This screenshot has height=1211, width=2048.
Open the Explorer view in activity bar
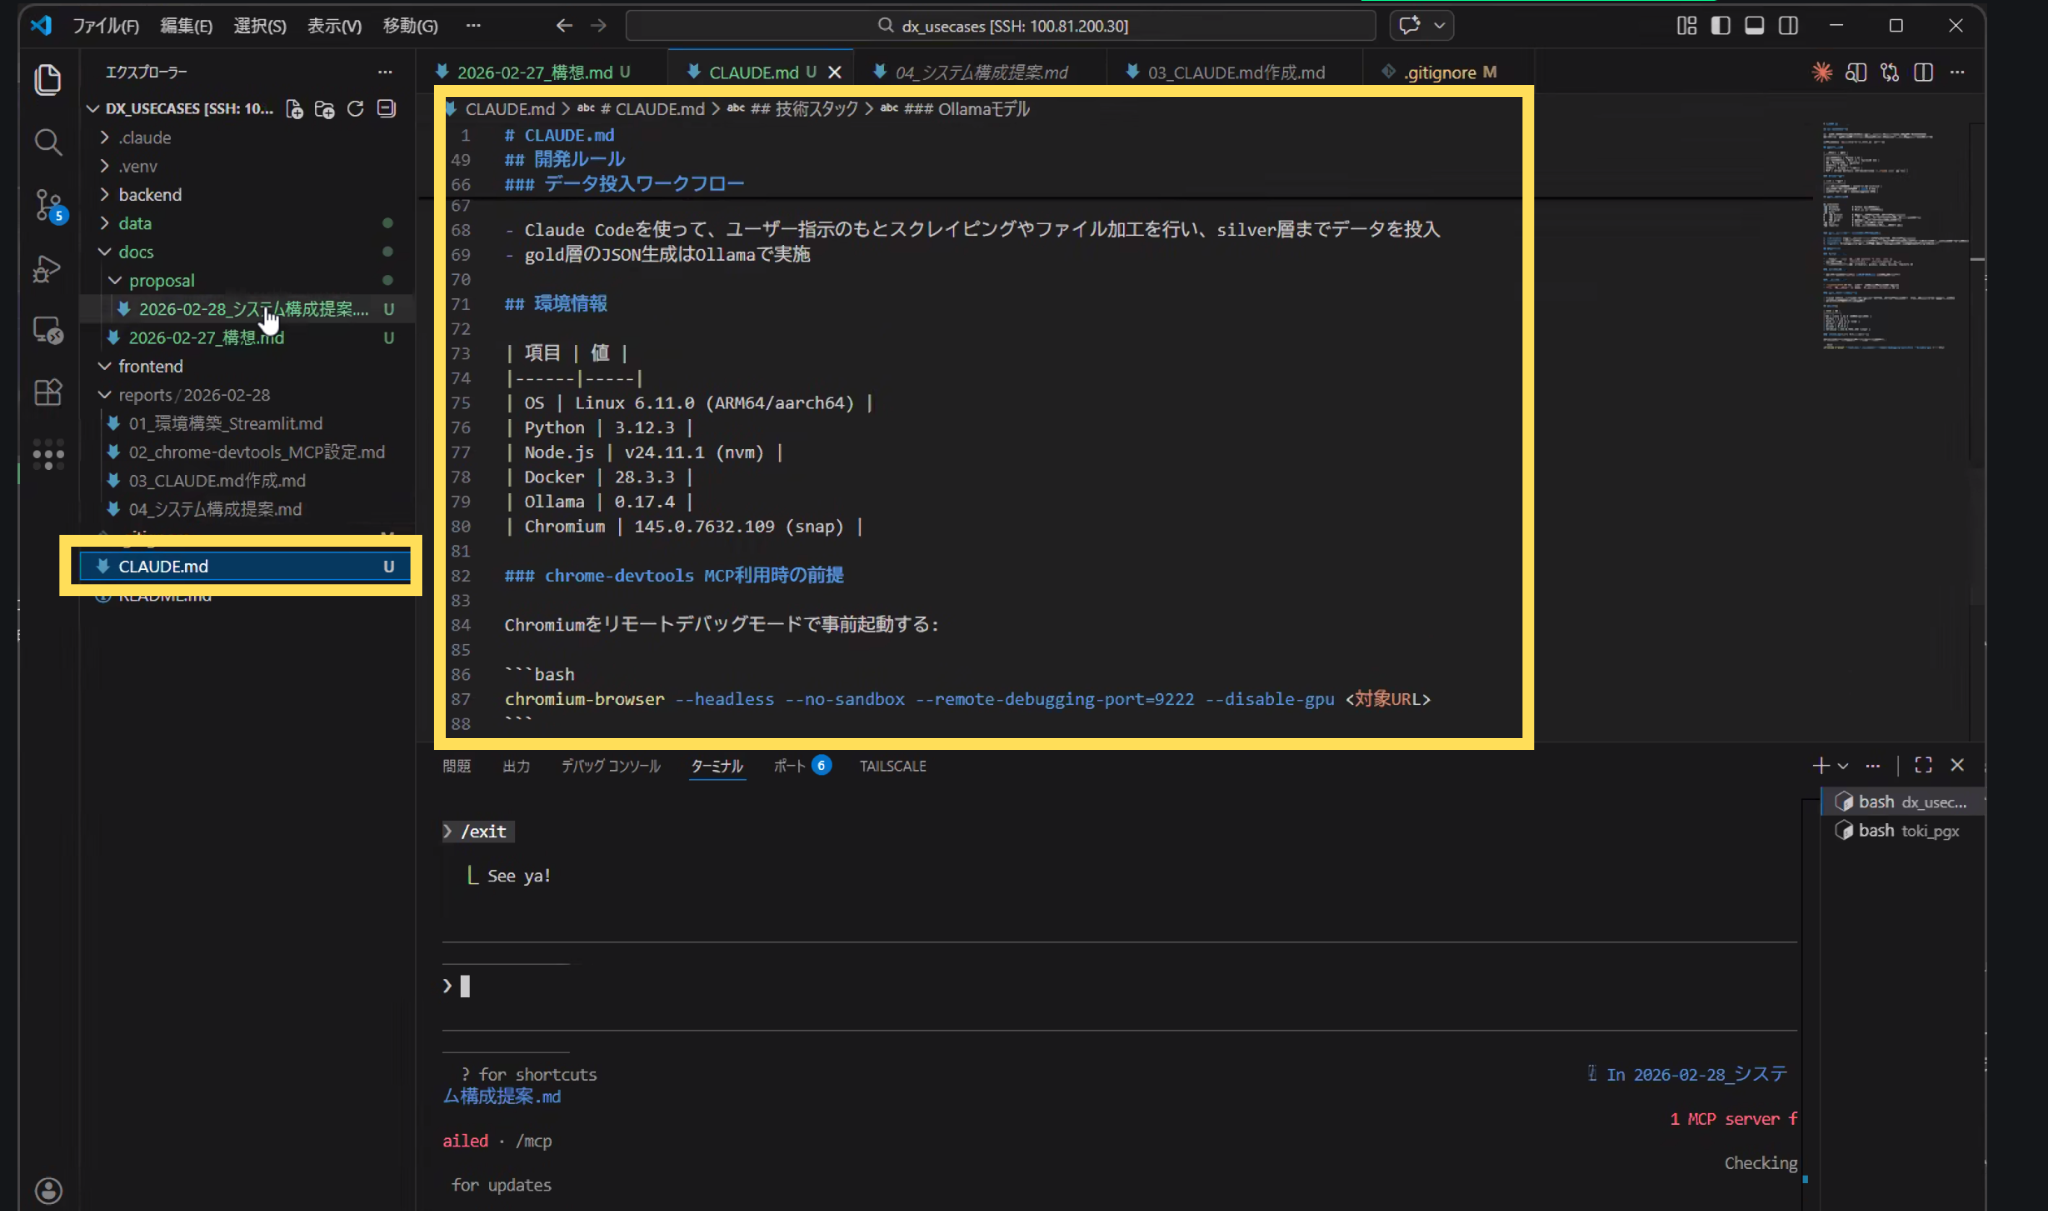coord(47,79)
